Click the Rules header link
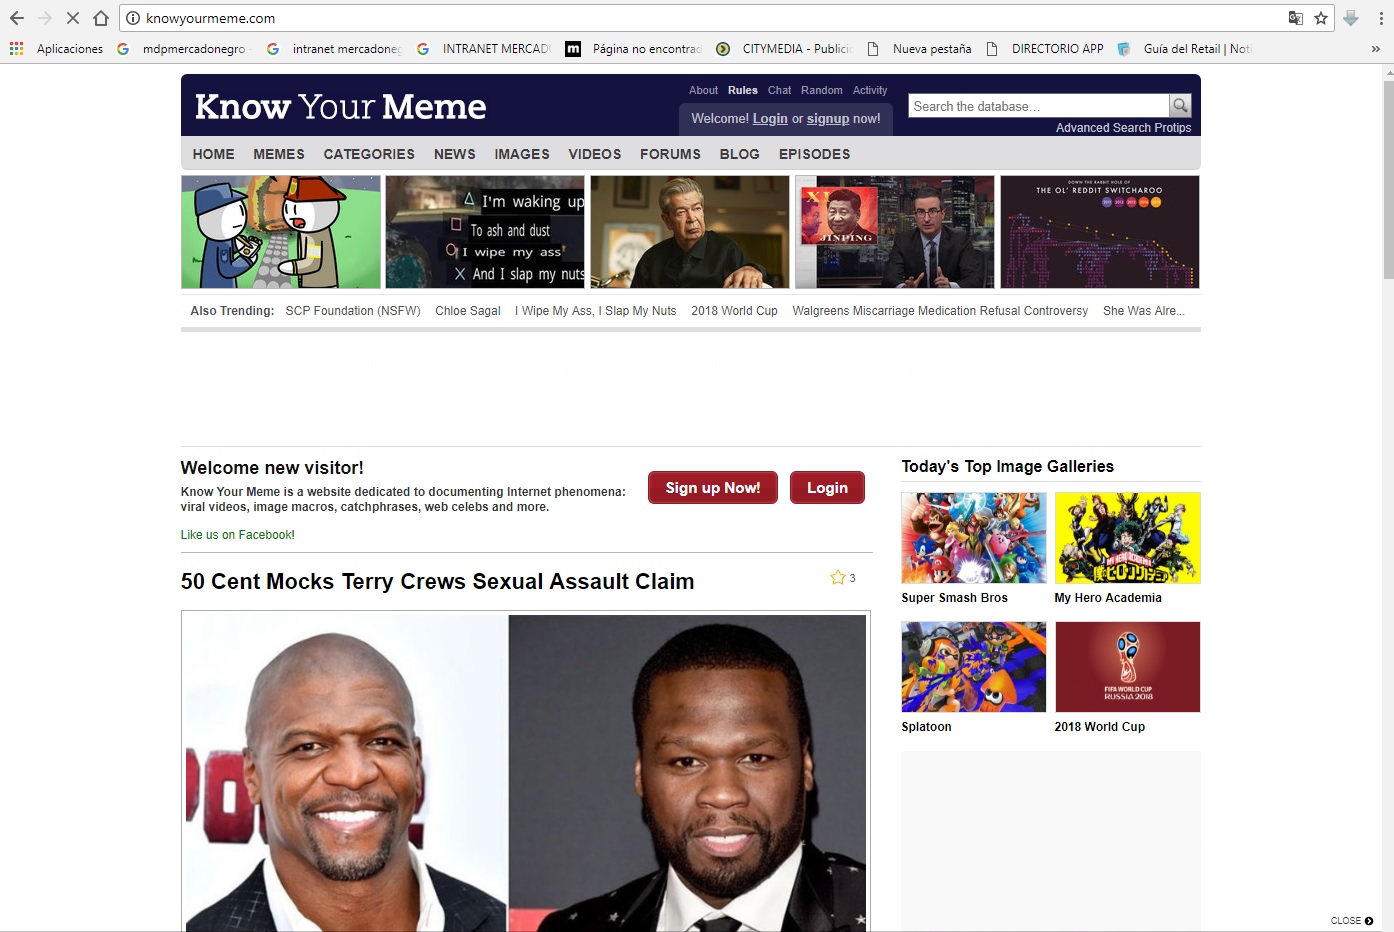This screenshot has width=1394, height=932. pos(743,90)
